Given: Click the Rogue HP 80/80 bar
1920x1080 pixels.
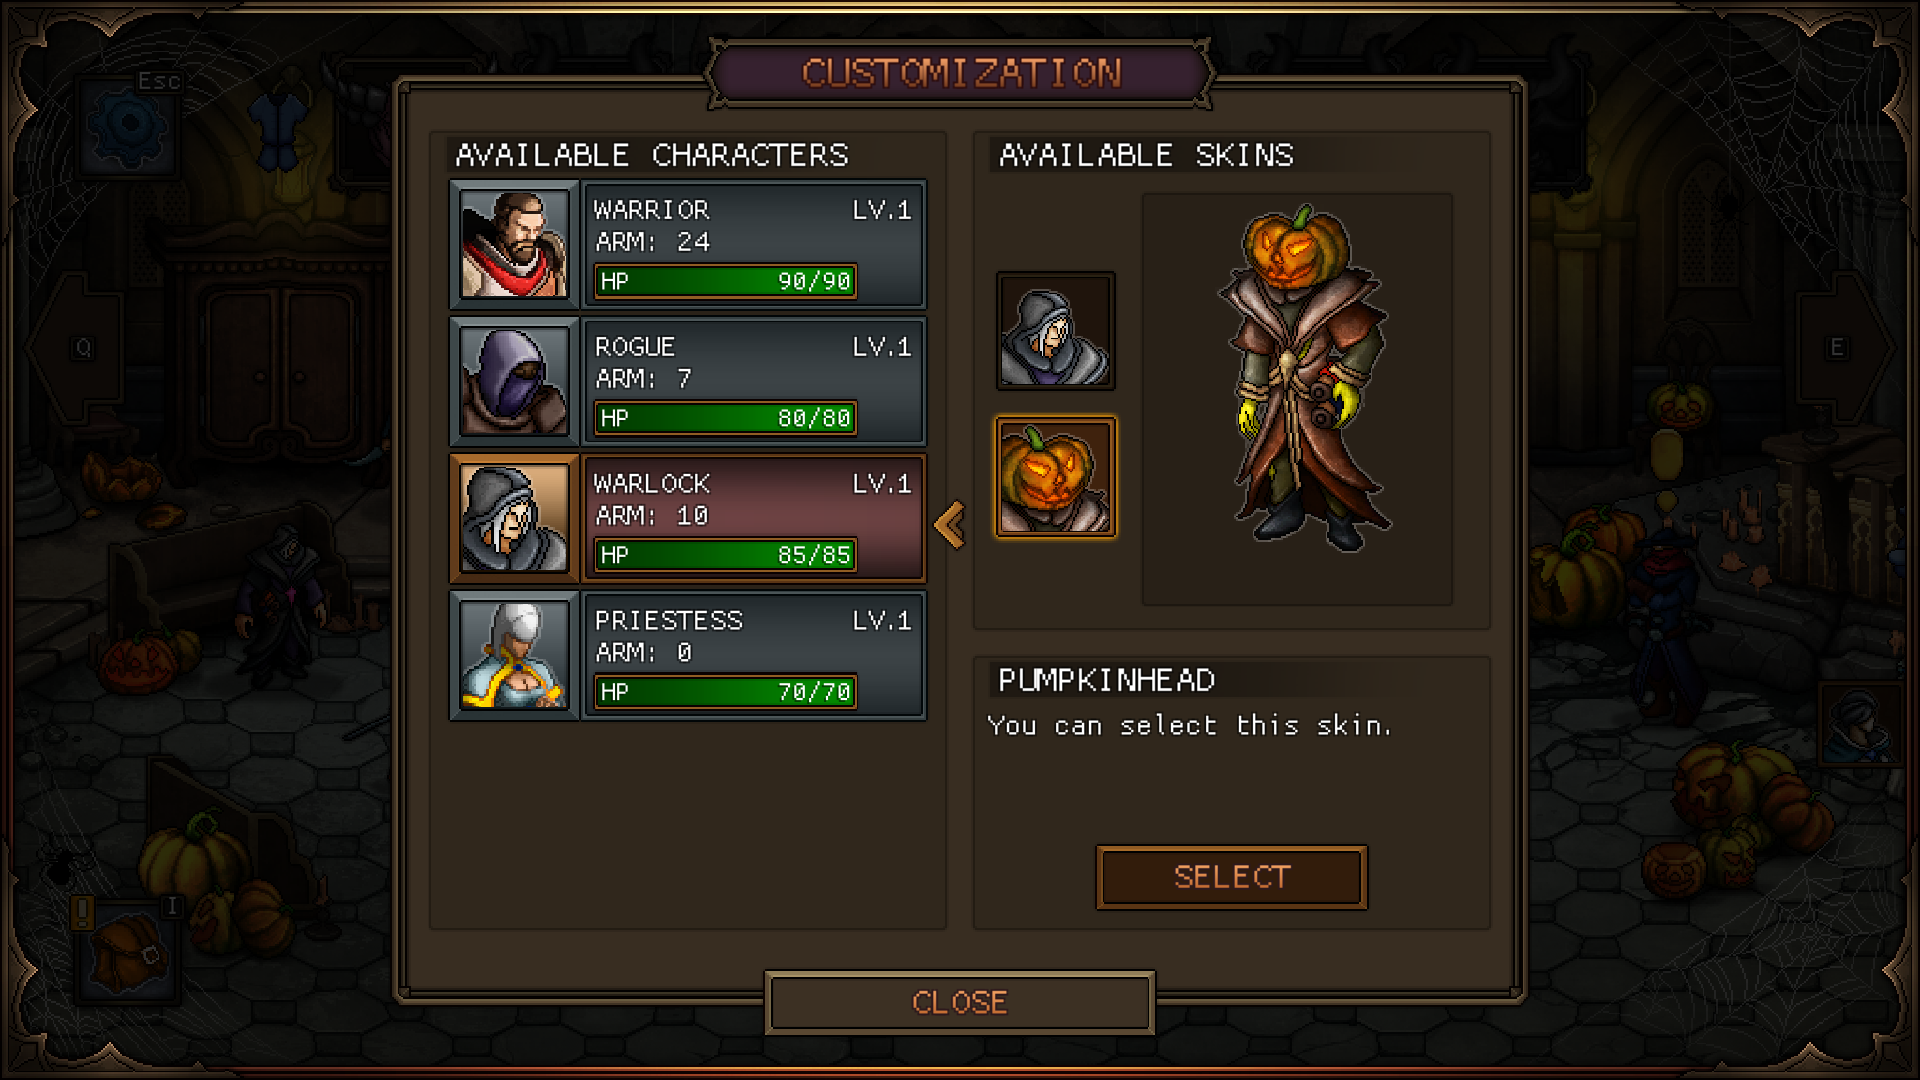Looking at the screenshot, I should [725, 418].
